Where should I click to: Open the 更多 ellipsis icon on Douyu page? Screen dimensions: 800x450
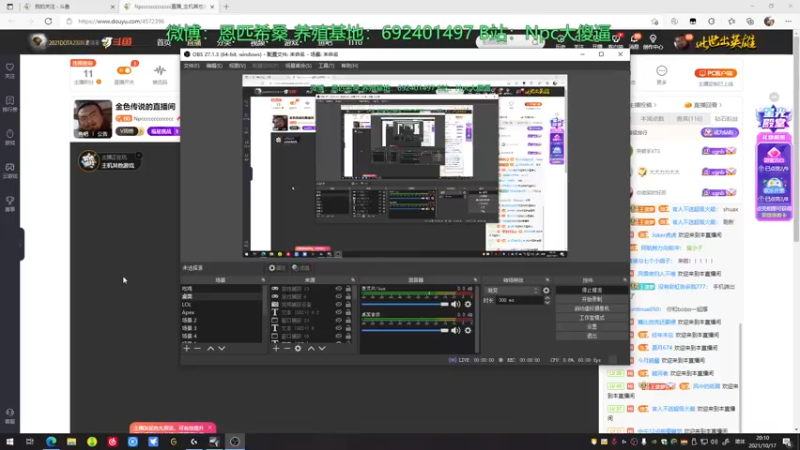pos(662,70)
